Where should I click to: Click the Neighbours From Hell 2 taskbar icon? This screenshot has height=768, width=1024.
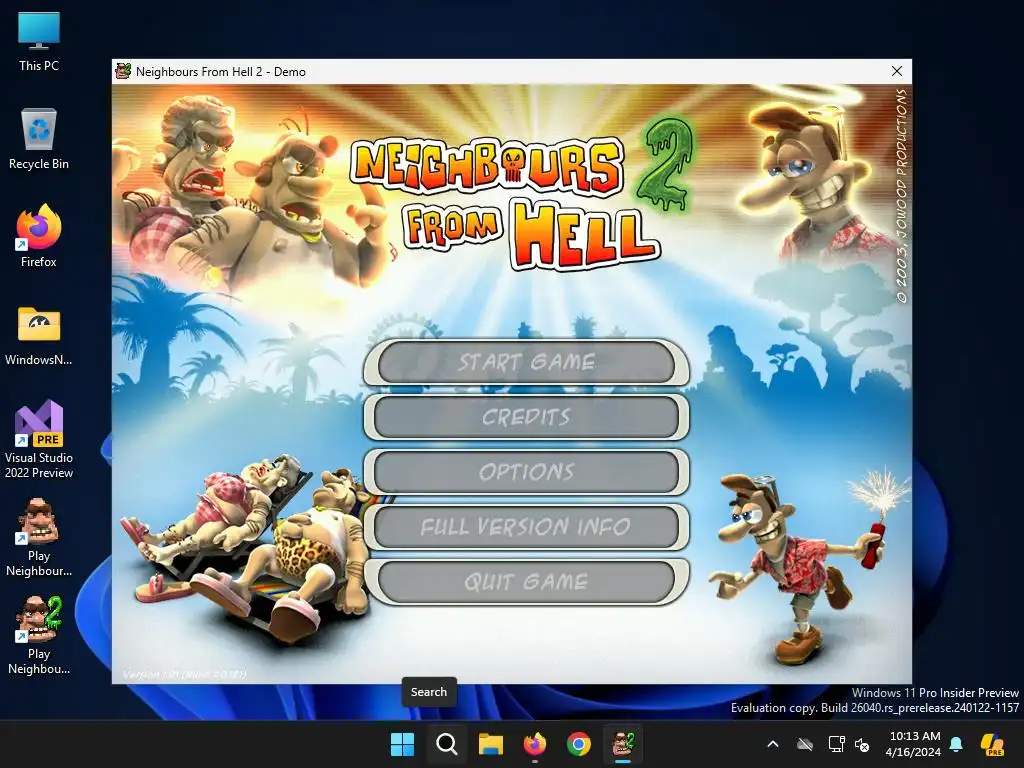coord(623,744)
